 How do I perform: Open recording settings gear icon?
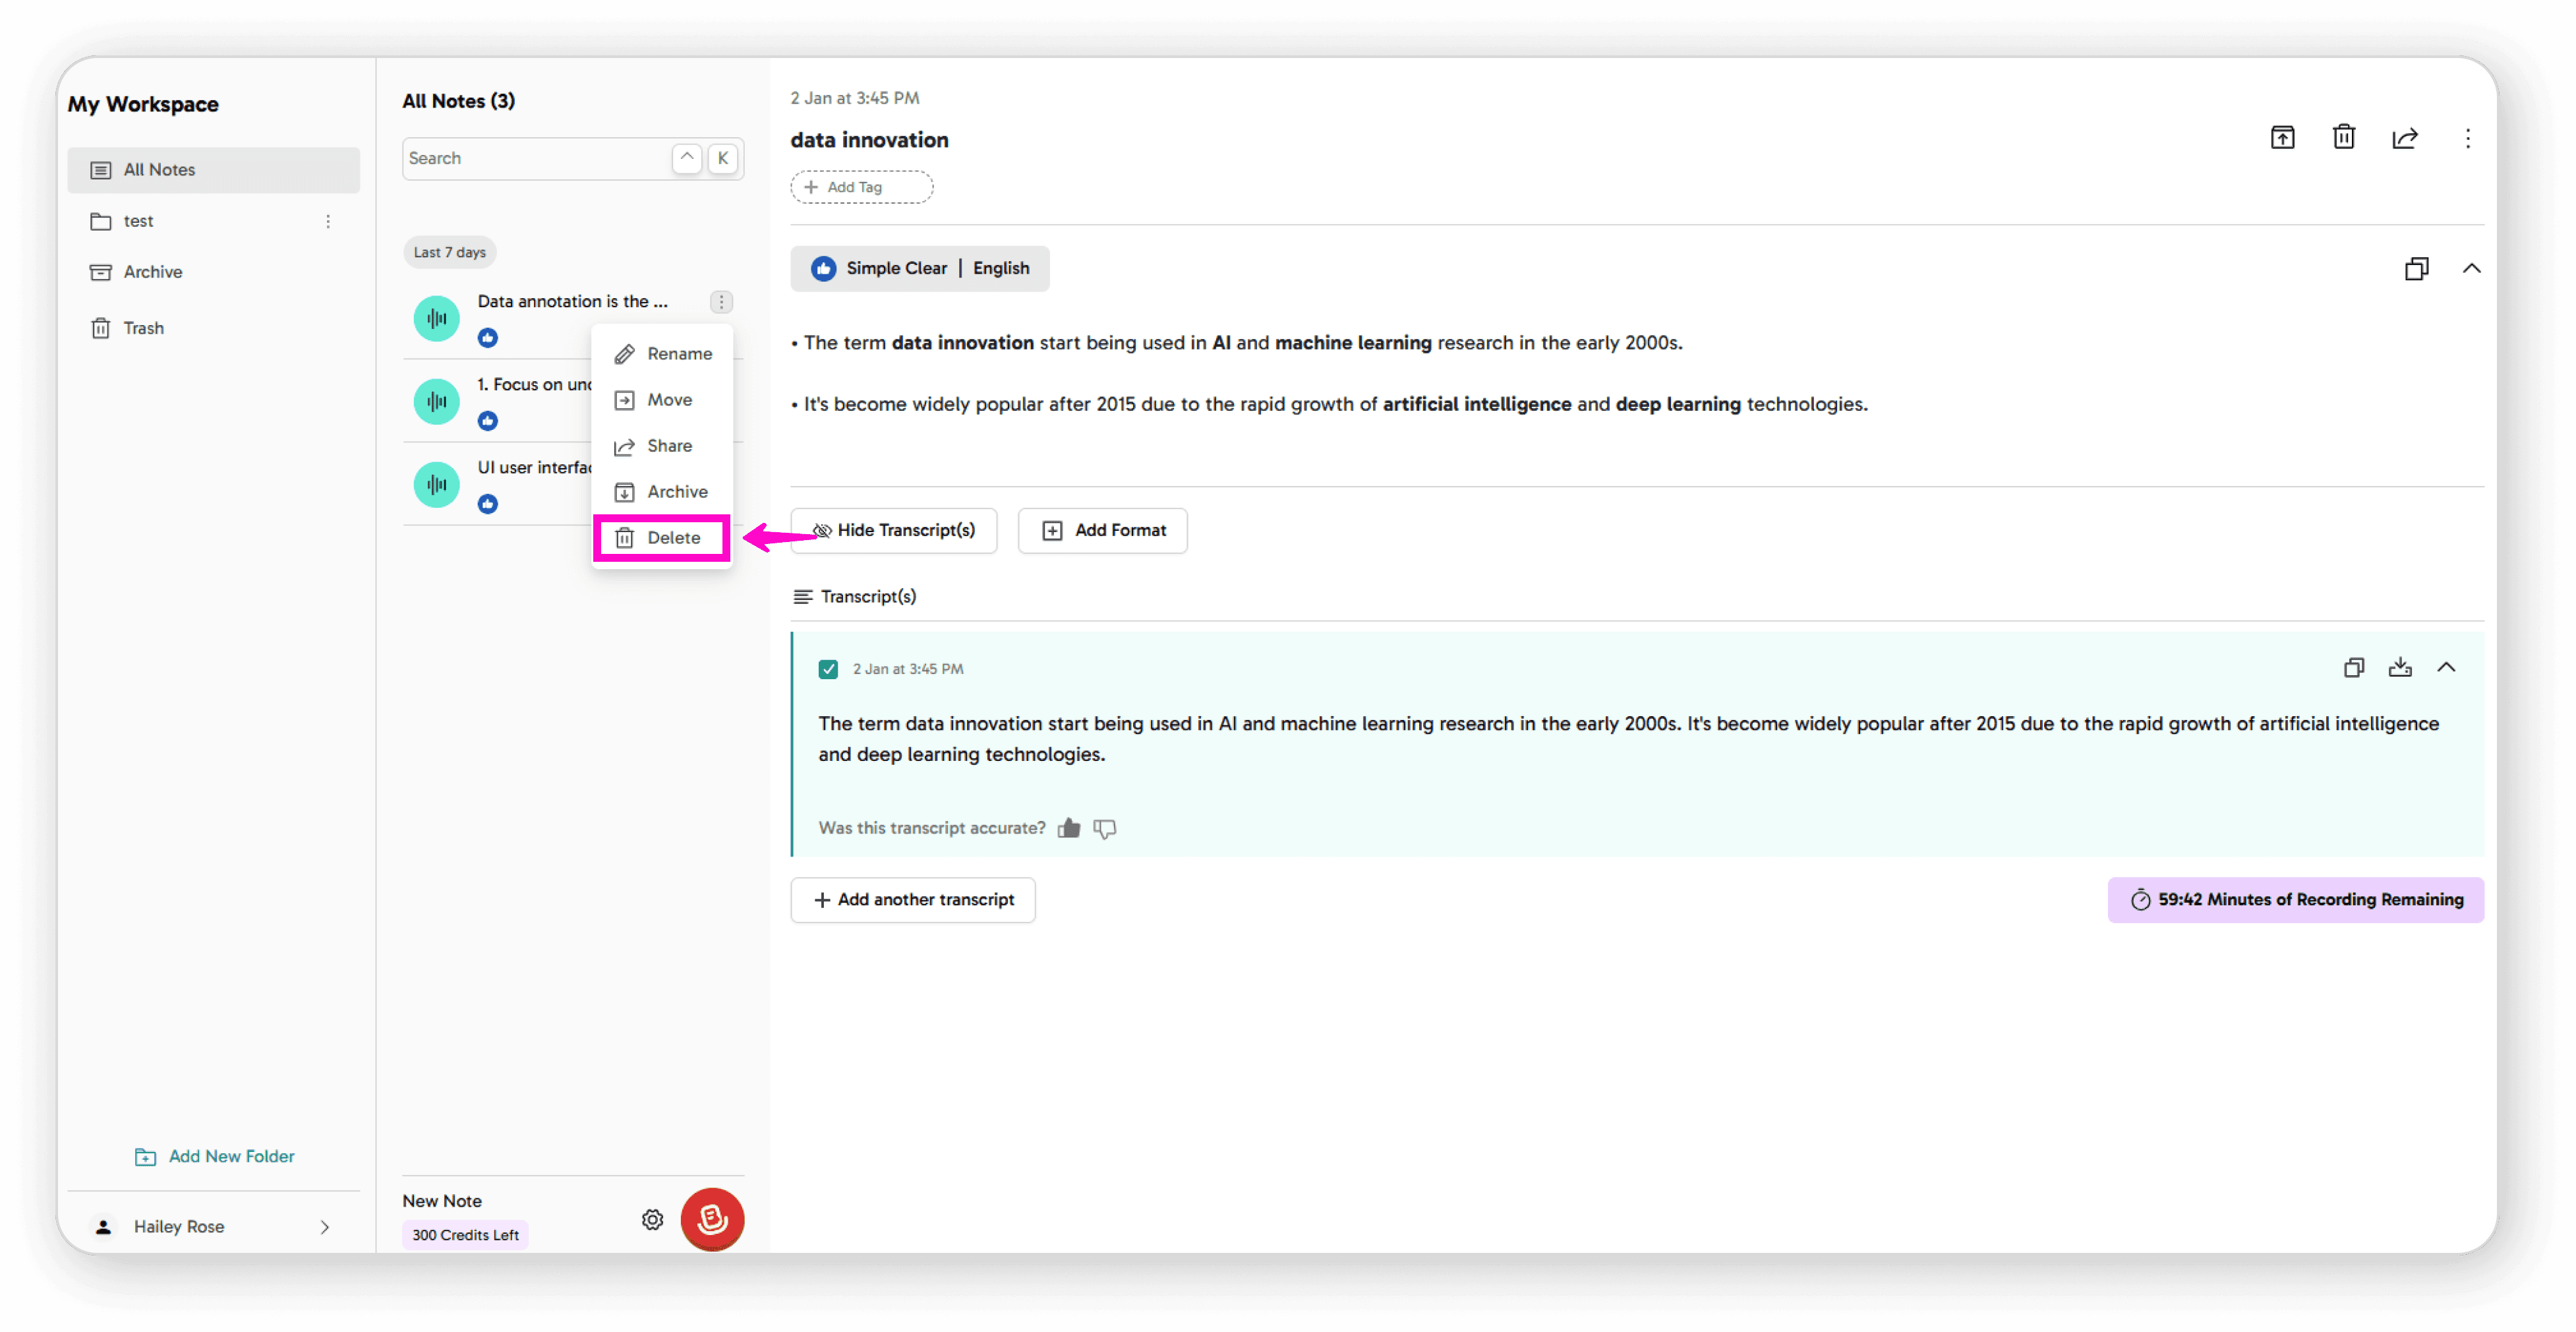pos(652,1219)
